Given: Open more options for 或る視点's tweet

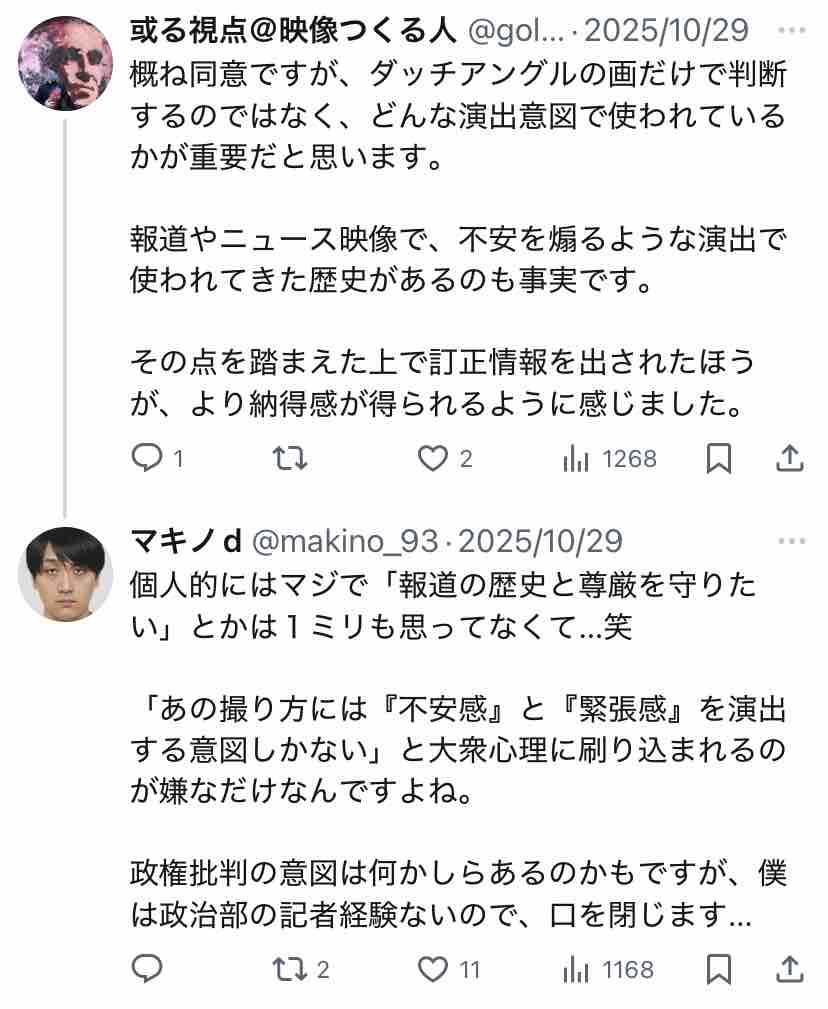Looking at the screenshot, I should coord(791,30).
